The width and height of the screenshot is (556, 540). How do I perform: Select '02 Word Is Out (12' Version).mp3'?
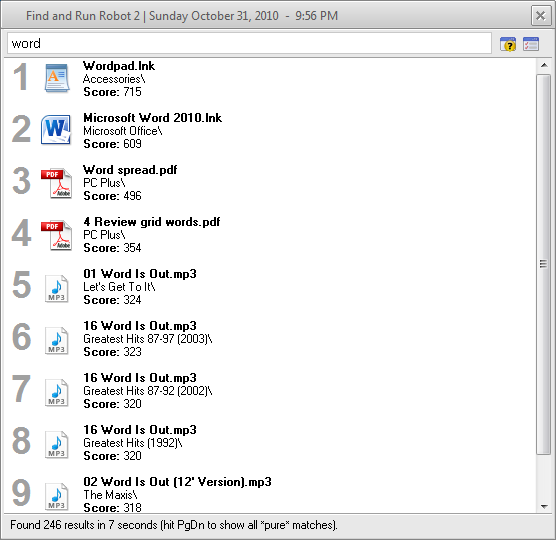point(177,482)
